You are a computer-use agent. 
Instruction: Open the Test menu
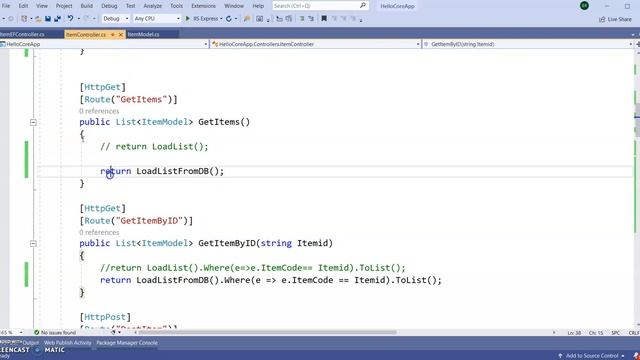(x=130, y=6)
